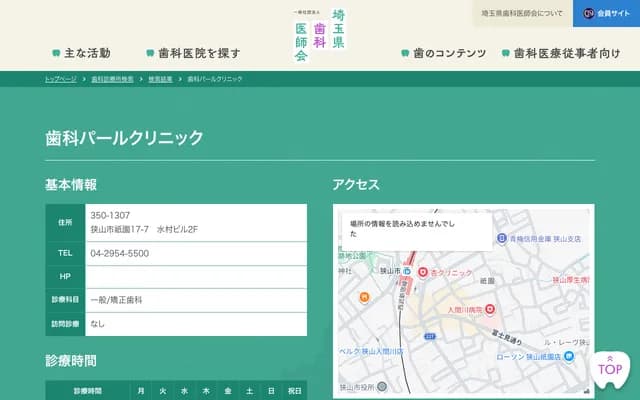Click the map location error message box
The width and height of the screenshot is (640, 400).
click(417, 228)
